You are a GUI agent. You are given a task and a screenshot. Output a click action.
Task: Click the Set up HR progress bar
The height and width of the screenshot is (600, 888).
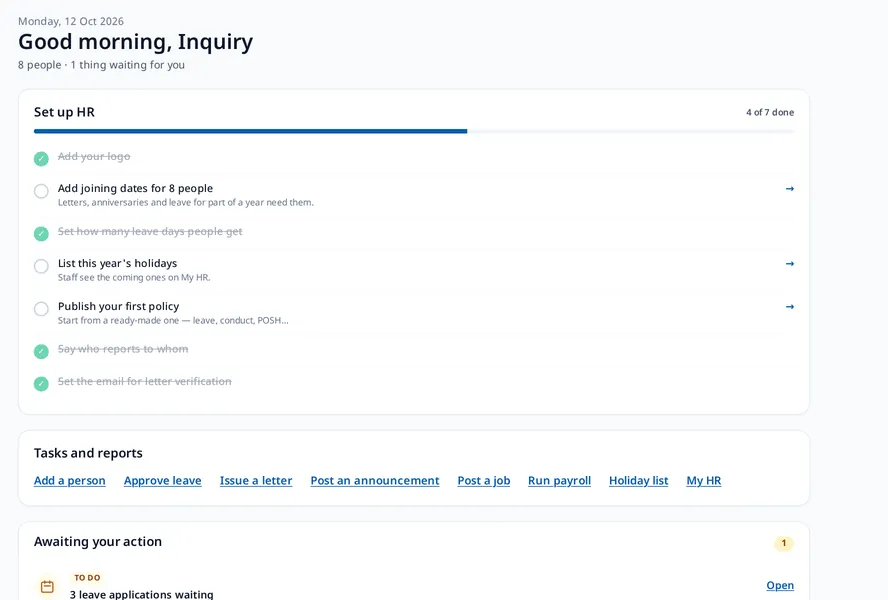414,131
